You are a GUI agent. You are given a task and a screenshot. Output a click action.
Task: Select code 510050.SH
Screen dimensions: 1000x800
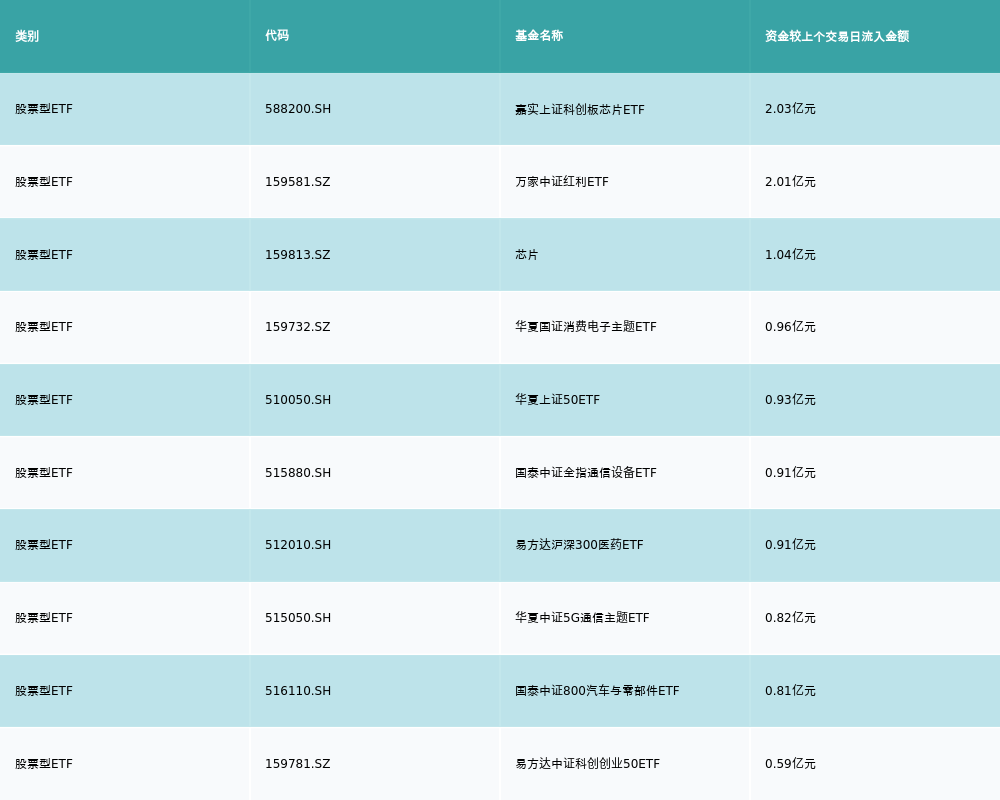coord(298,400)
